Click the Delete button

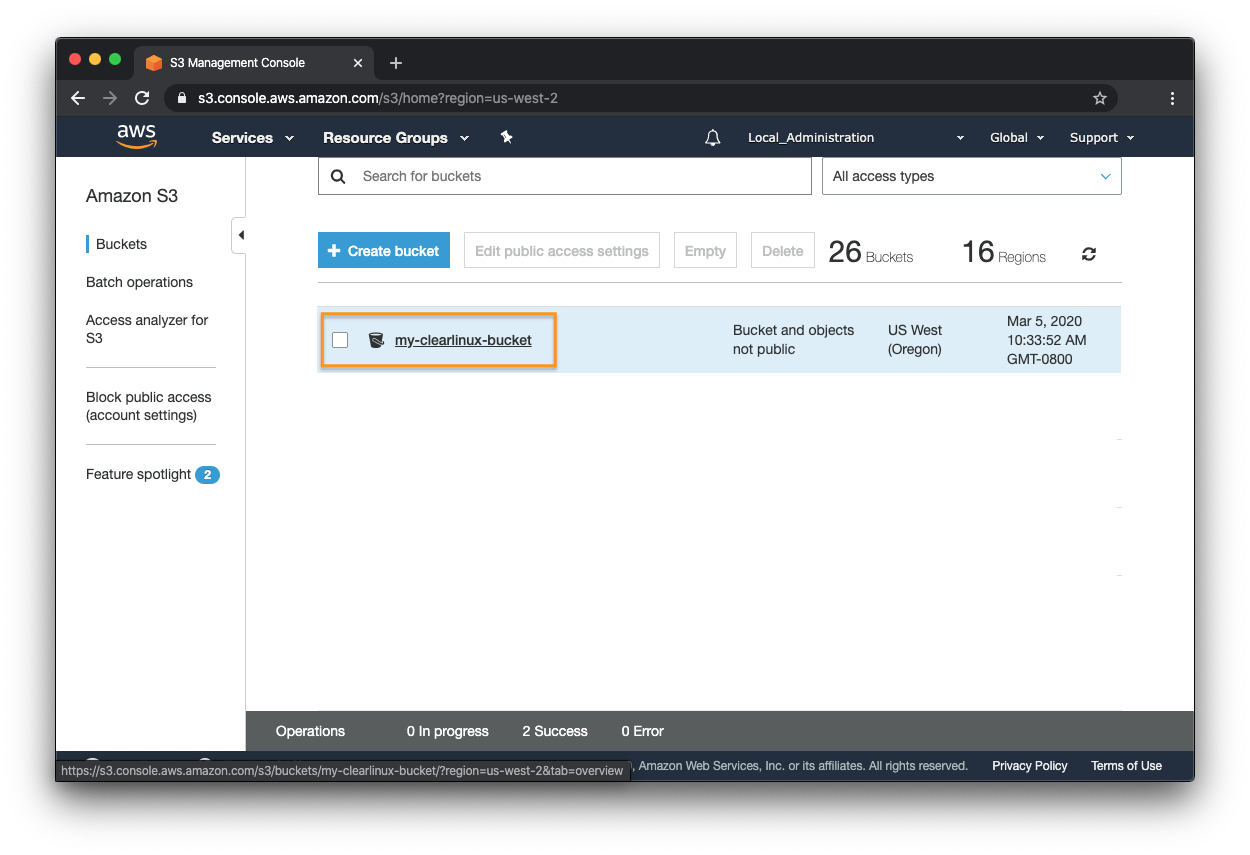tap(782, 251)
